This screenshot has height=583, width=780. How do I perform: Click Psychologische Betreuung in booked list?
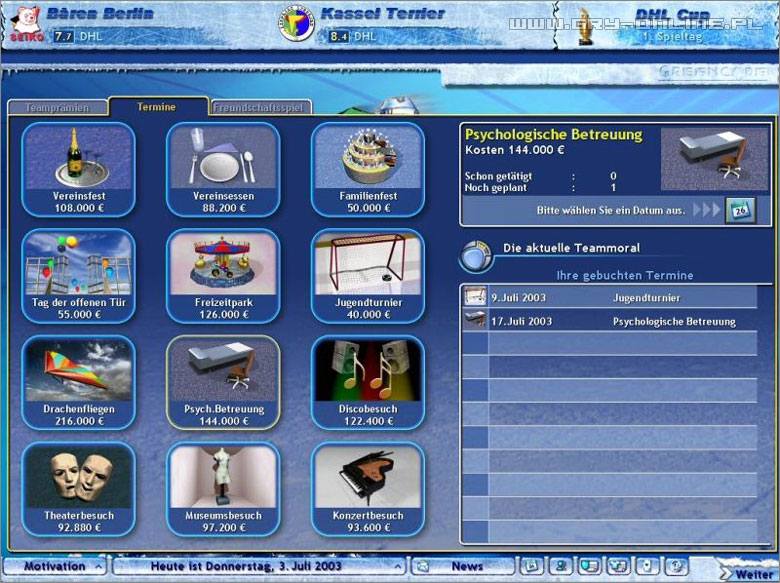pos(674,322)
